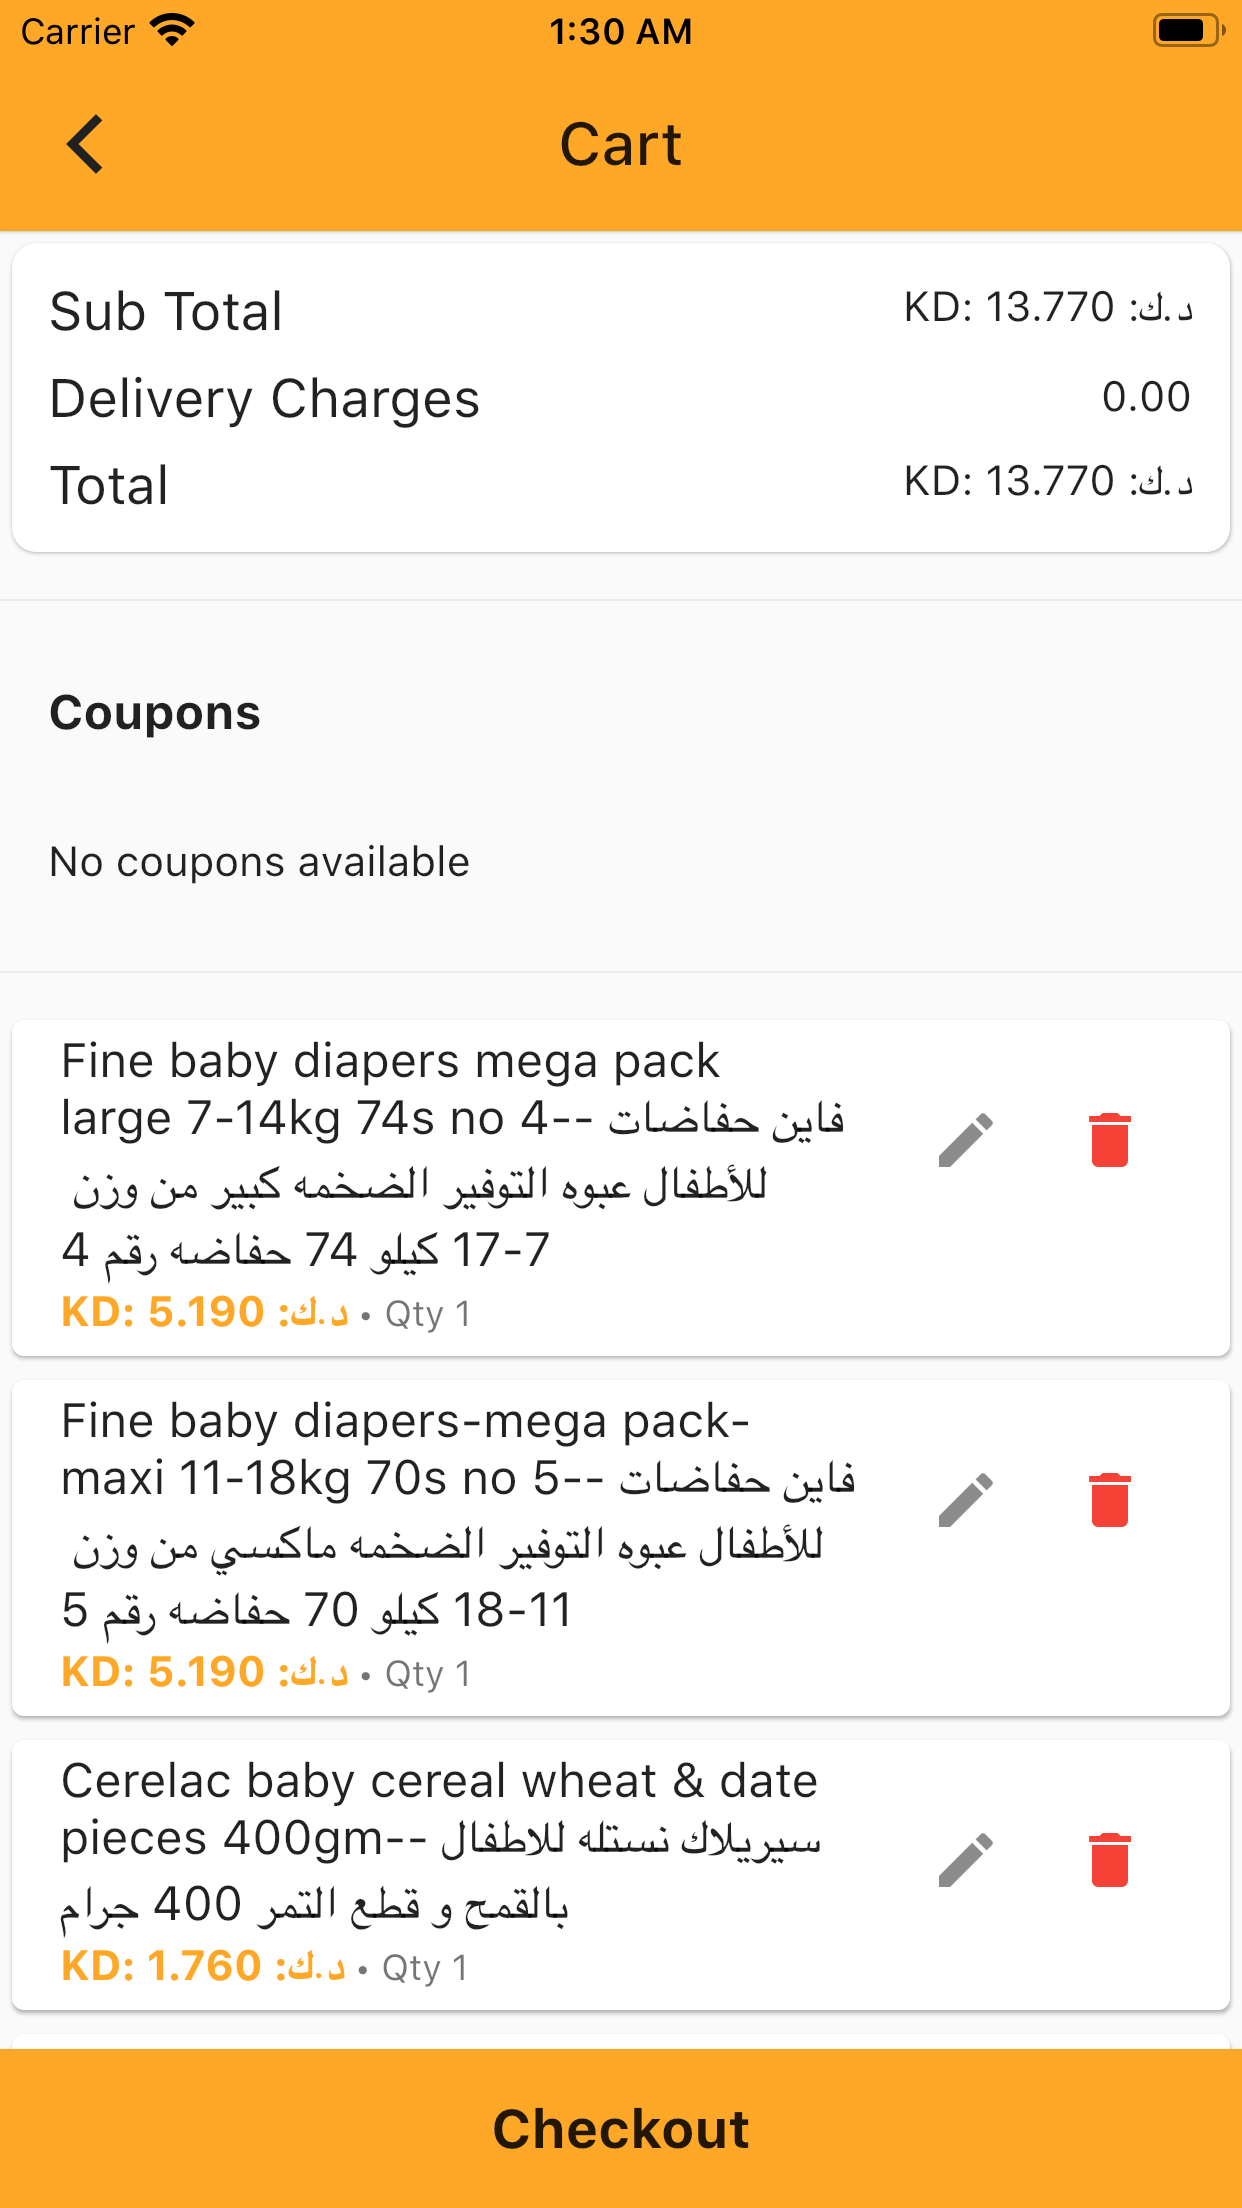Screen dimensions: 1242x2208
Task: Tap the Total amount KD 13.770
Action: point(1048,482)
